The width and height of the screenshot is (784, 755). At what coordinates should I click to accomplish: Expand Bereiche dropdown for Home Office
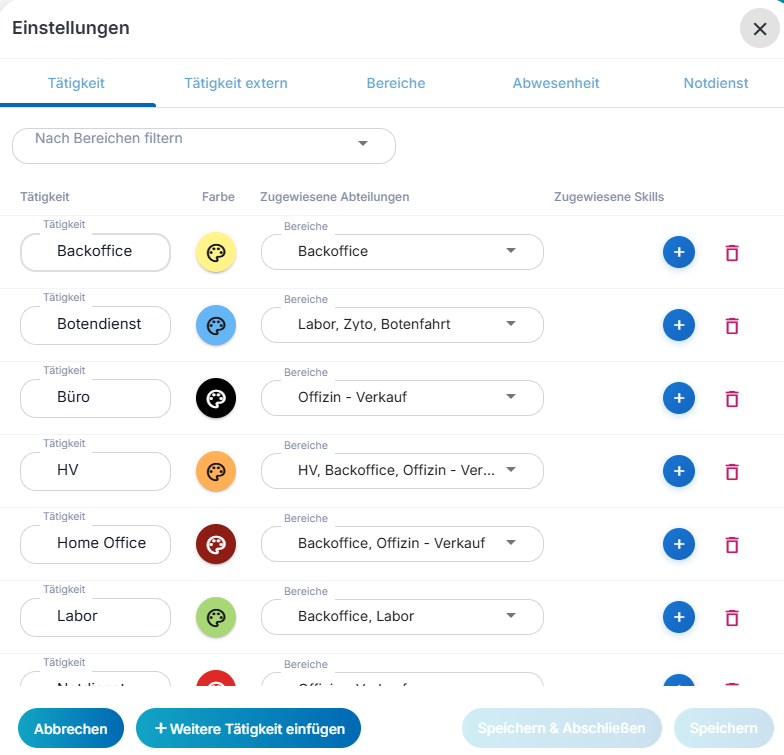pos(402,544)
